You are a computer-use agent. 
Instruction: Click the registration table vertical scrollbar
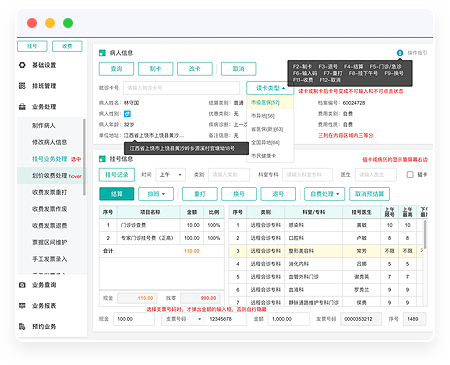click(x=425, y=235)
